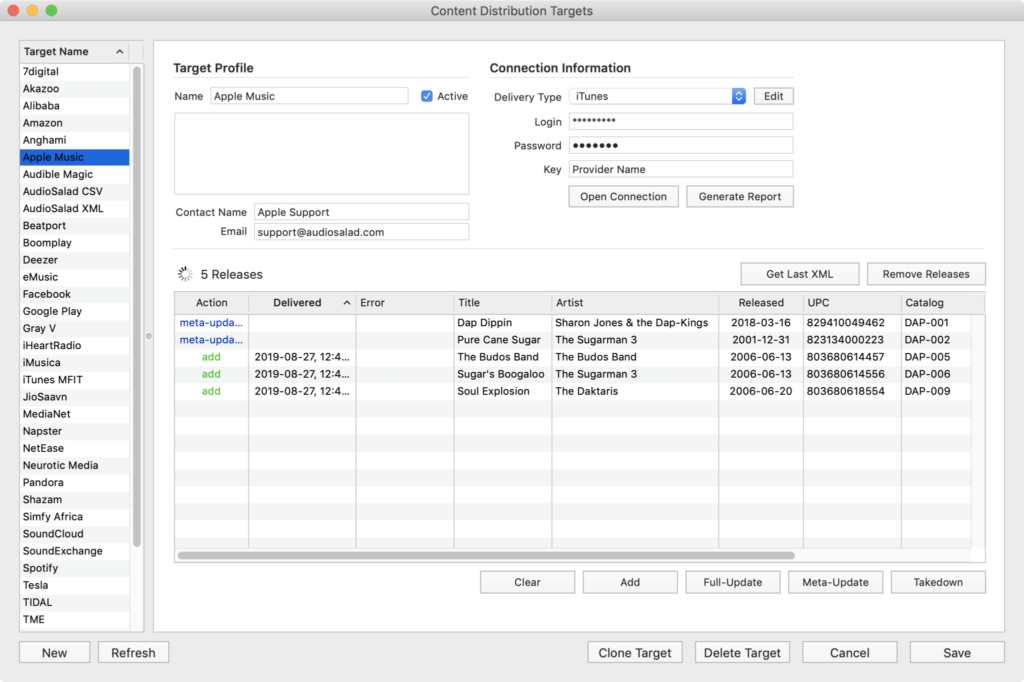Click the Contact Name field
1024x682 pixels.
[x=361, y=212]
